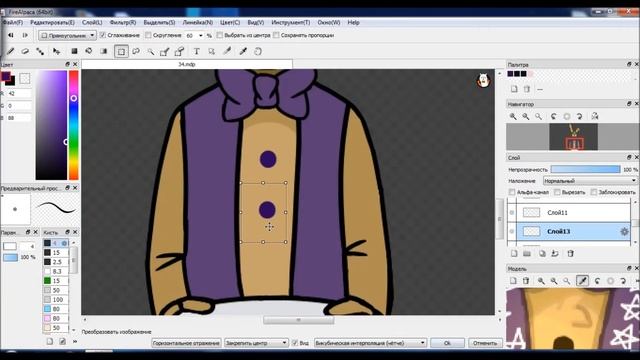Duplicate the current layer
640x360 pixels.
point(542,253)
